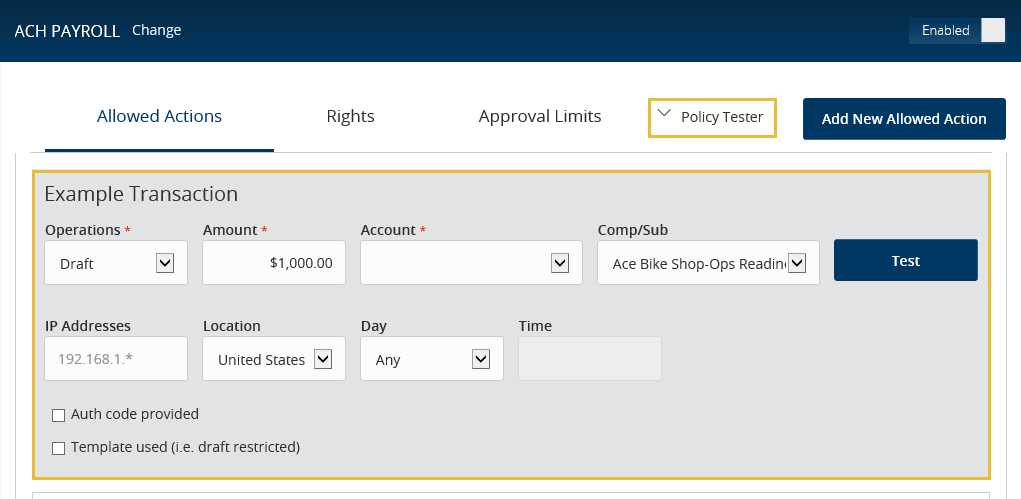The image size is (1021, 499).
Task: Toggle the Enabled switch for ACH Payroll
Action: click(x=957, y=31)
